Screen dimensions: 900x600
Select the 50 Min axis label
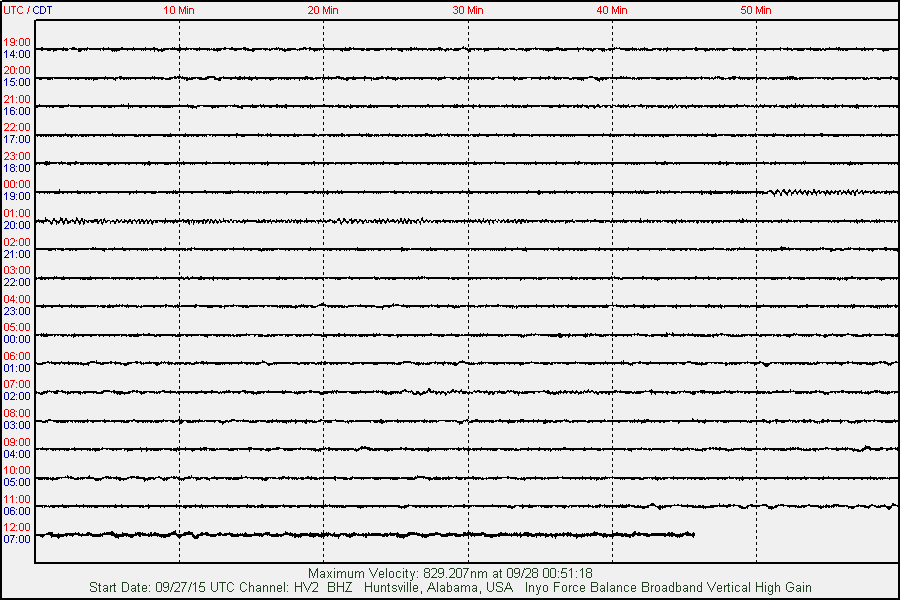756,10
